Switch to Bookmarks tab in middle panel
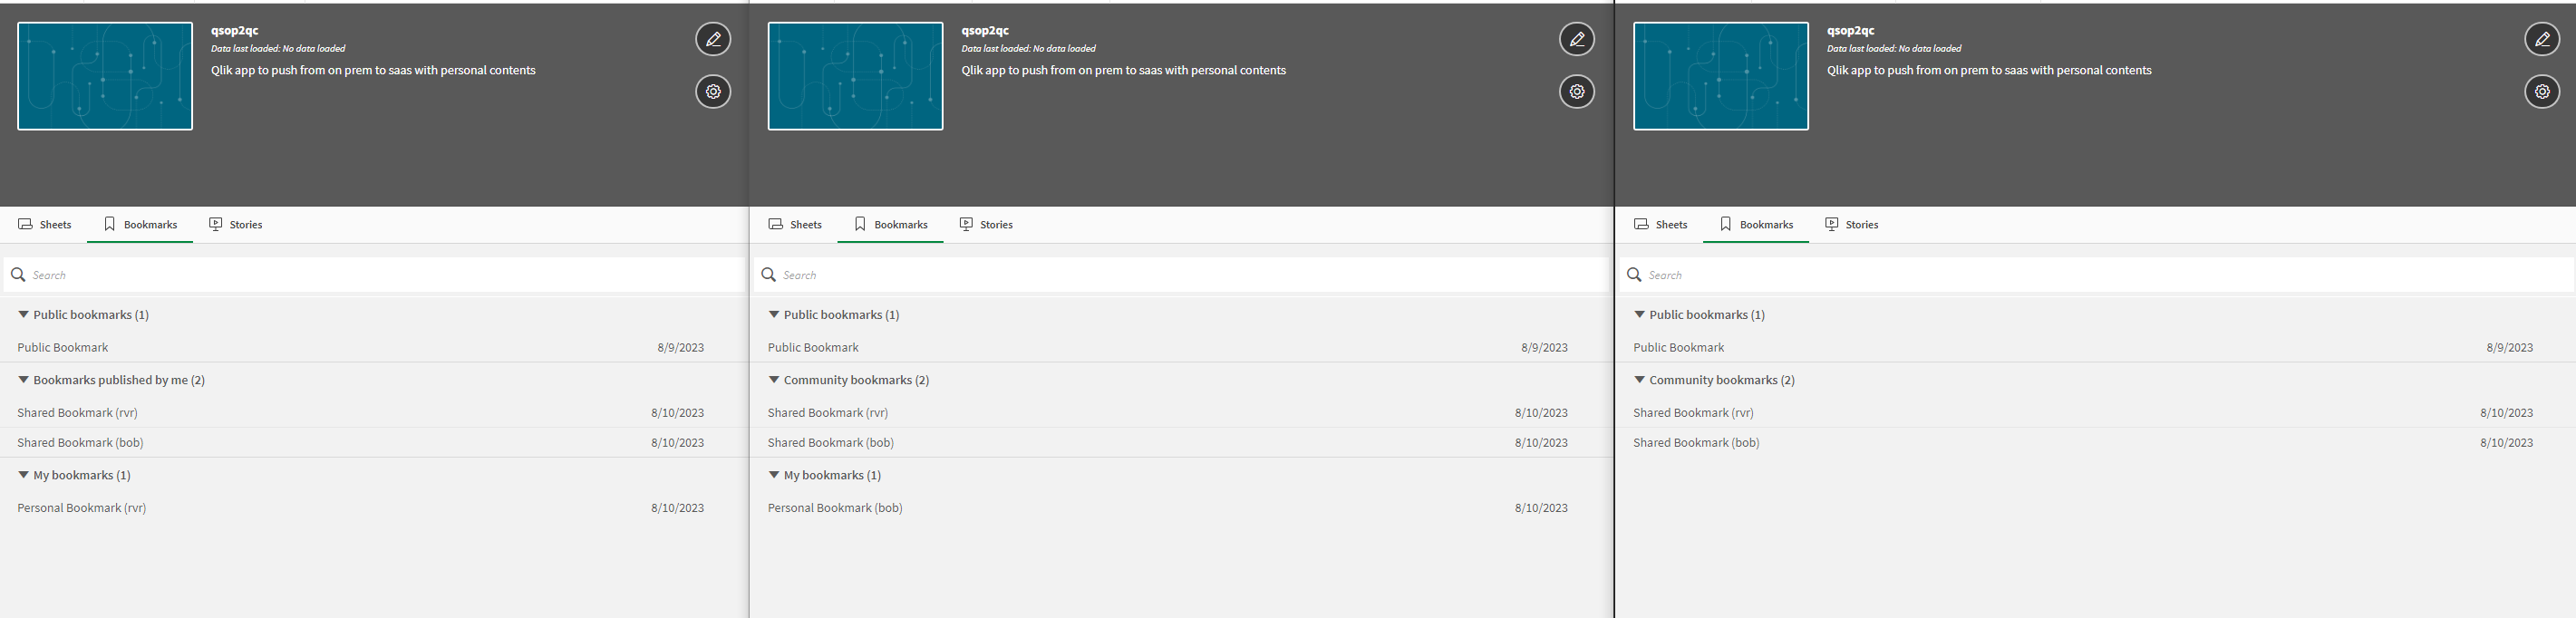The width and height of the screenshot is (2576, 618). [891, 224]
